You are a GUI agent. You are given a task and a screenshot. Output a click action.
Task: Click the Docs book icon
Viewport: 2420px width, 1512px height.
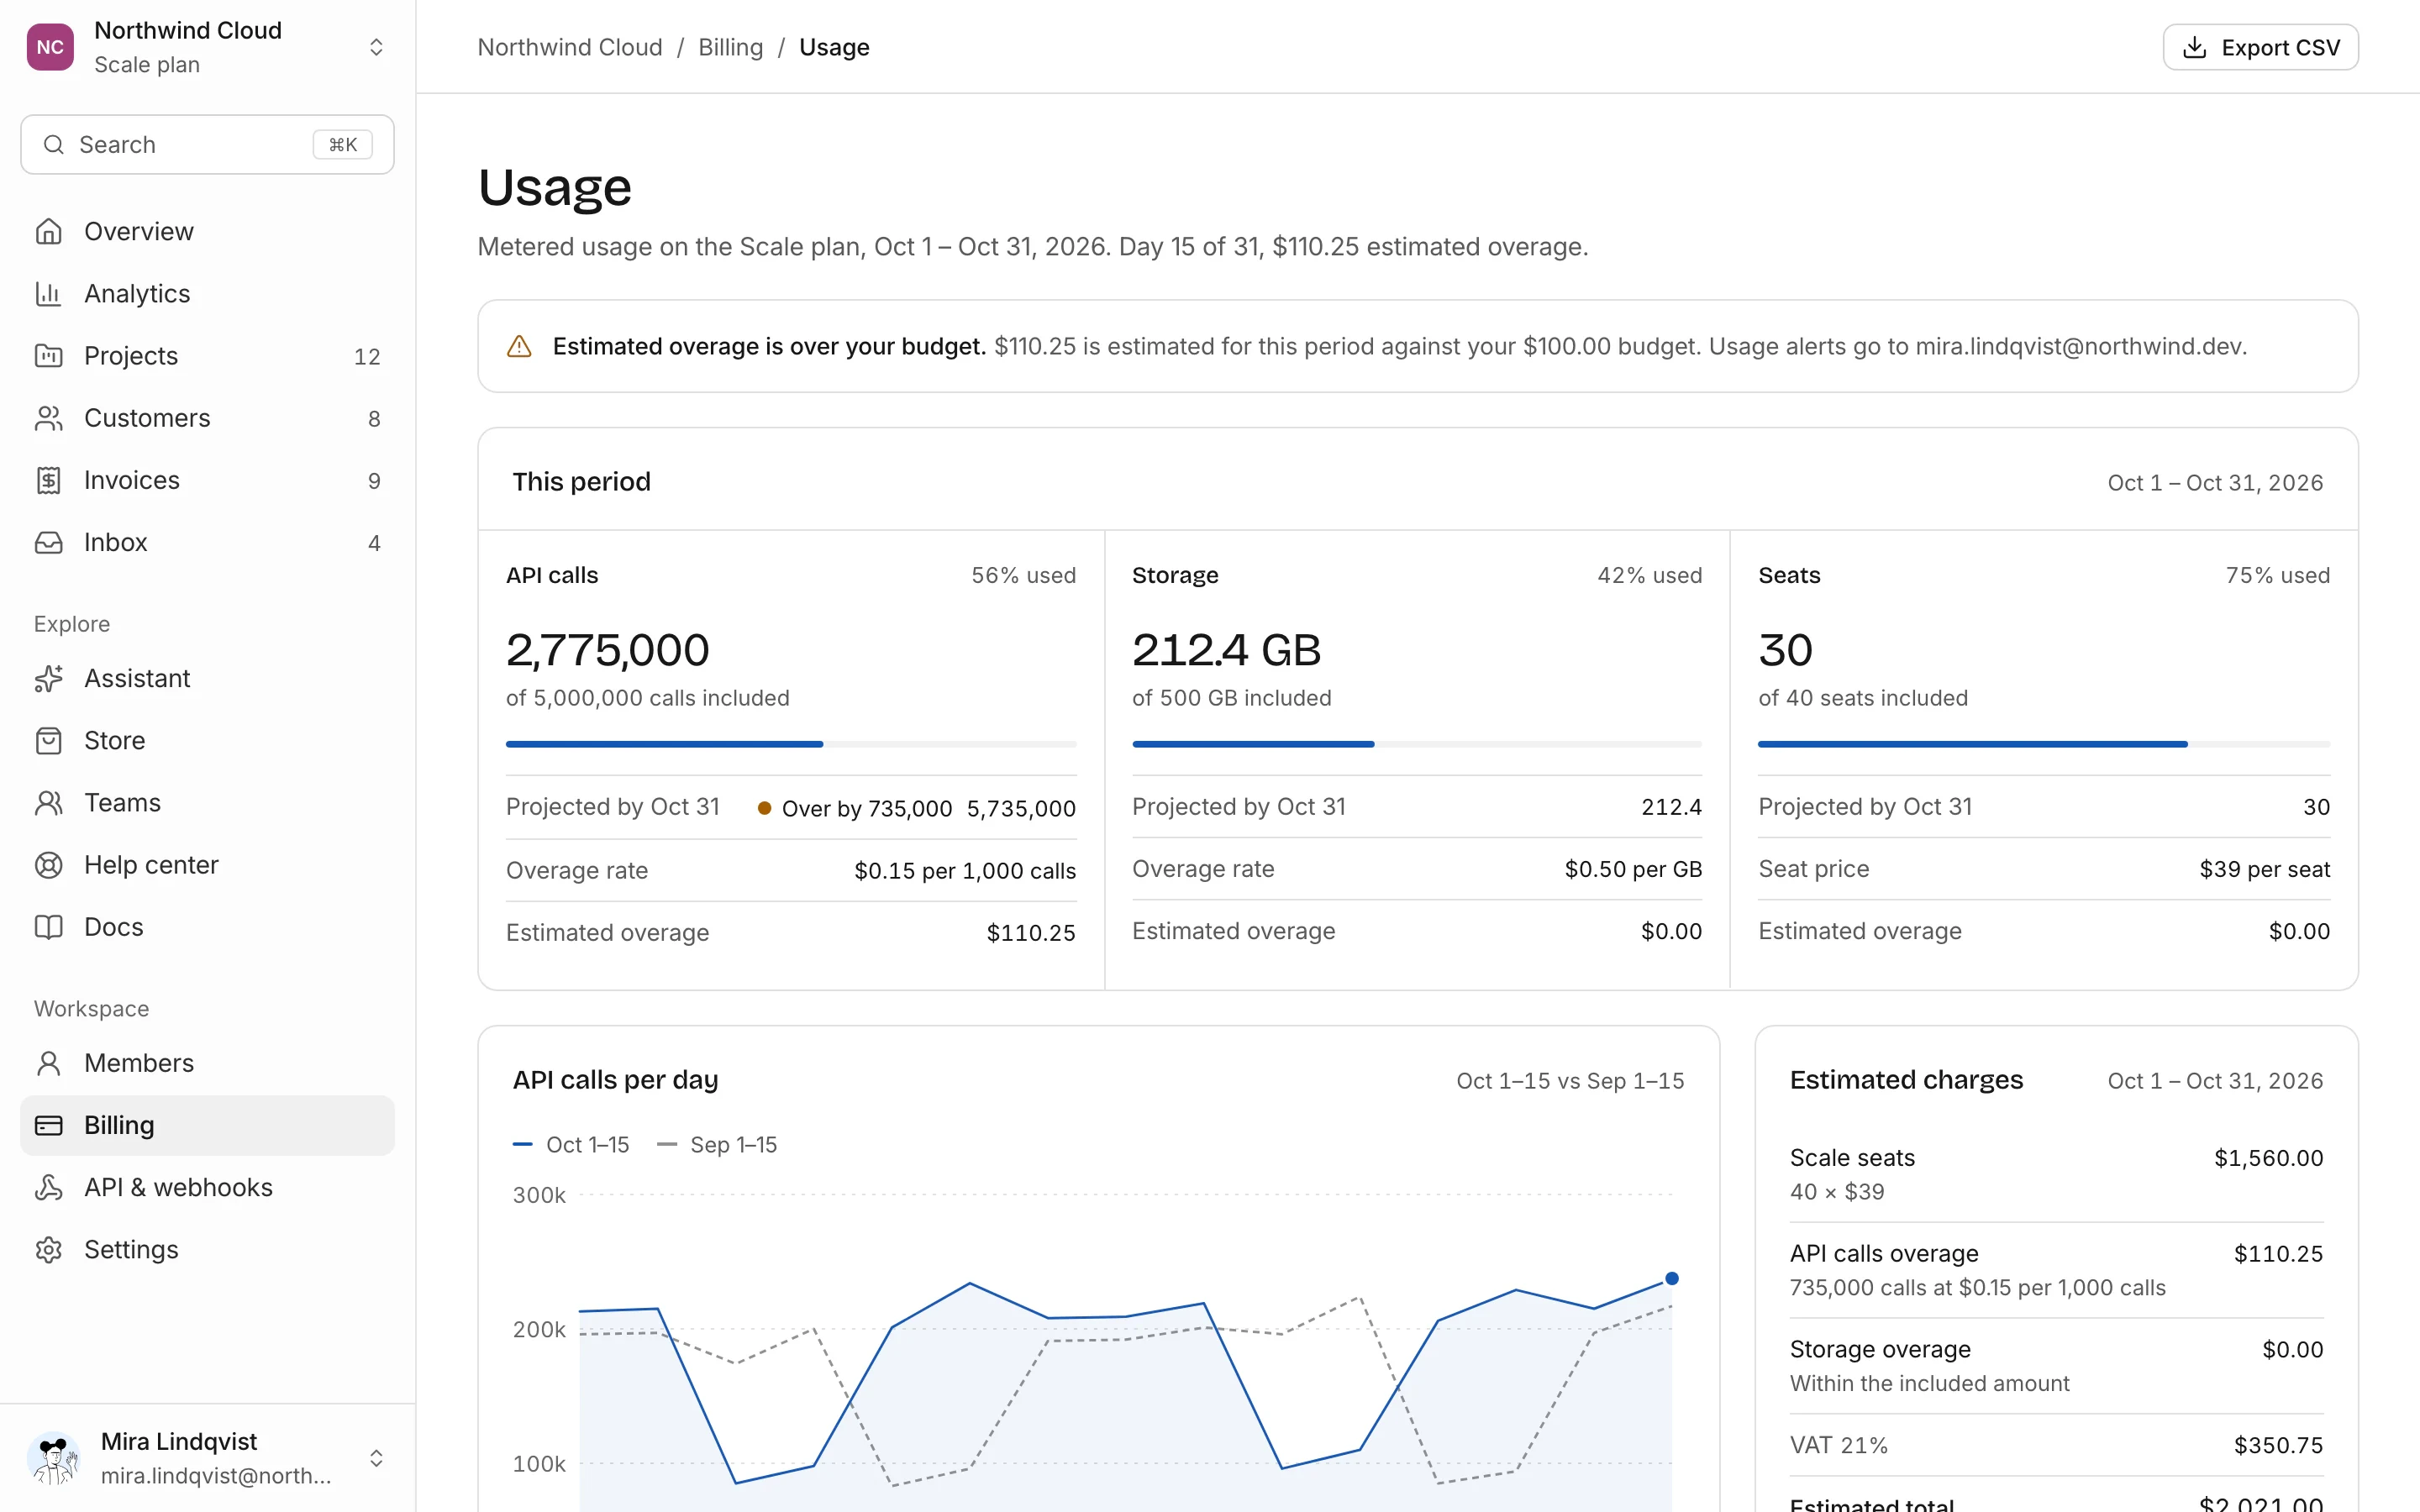[x=49, y=927]
